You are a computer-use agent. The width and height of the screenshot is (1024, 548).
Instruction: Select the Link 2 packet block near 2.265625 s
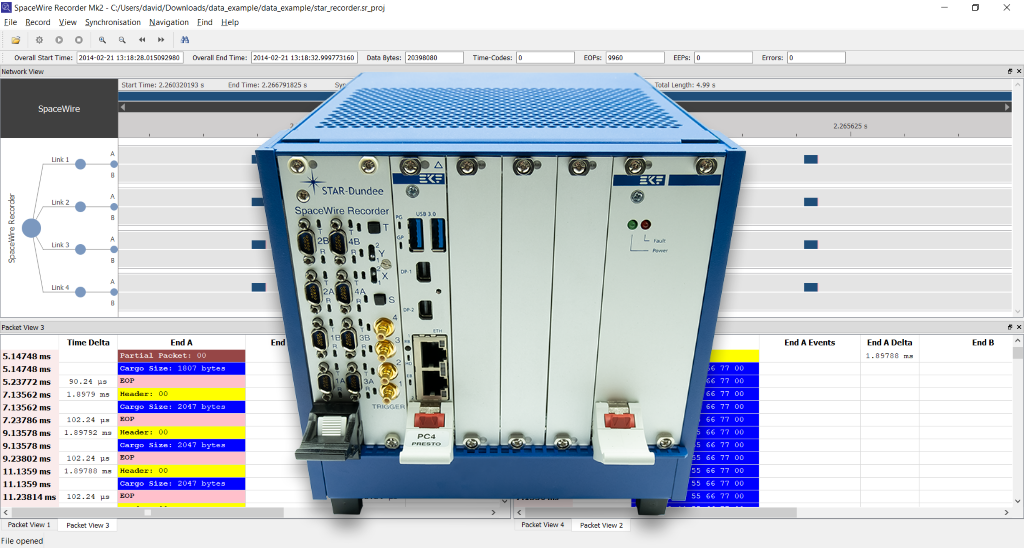pos(810,202)
